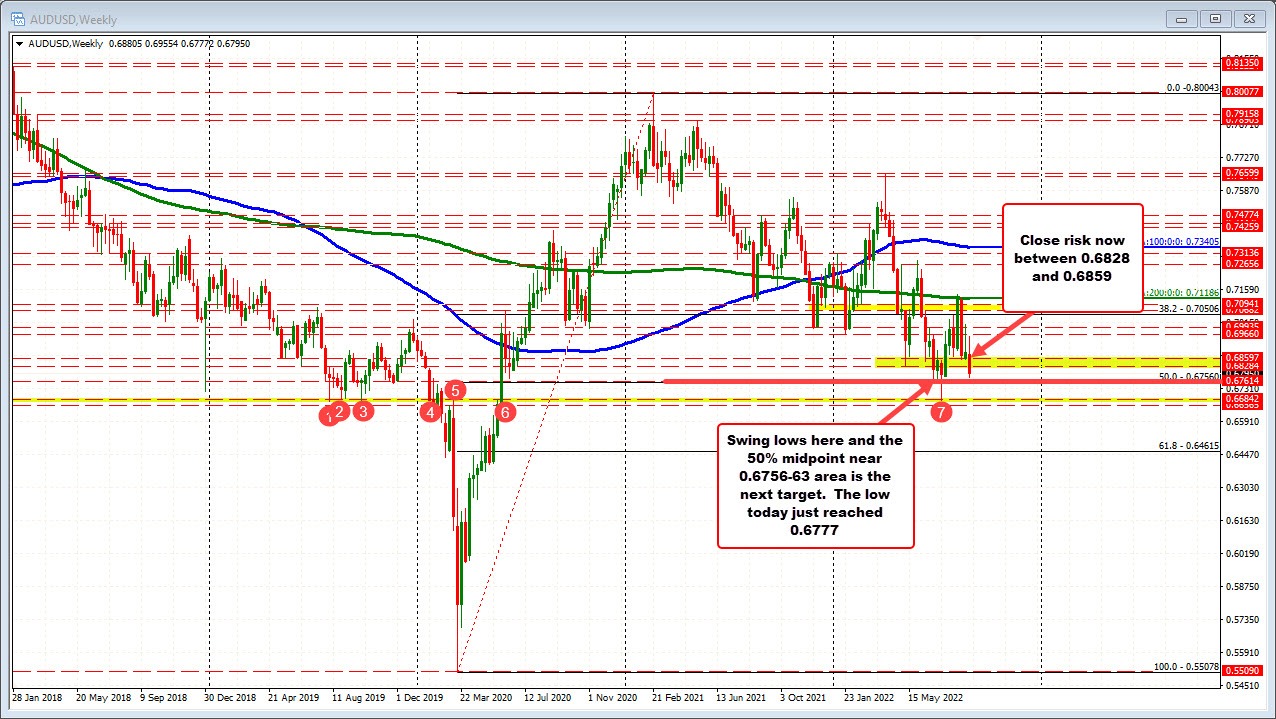Click red marker numbered 4 near December 2019
Screen dimensions: 1276x719
(x=430, y=410)
